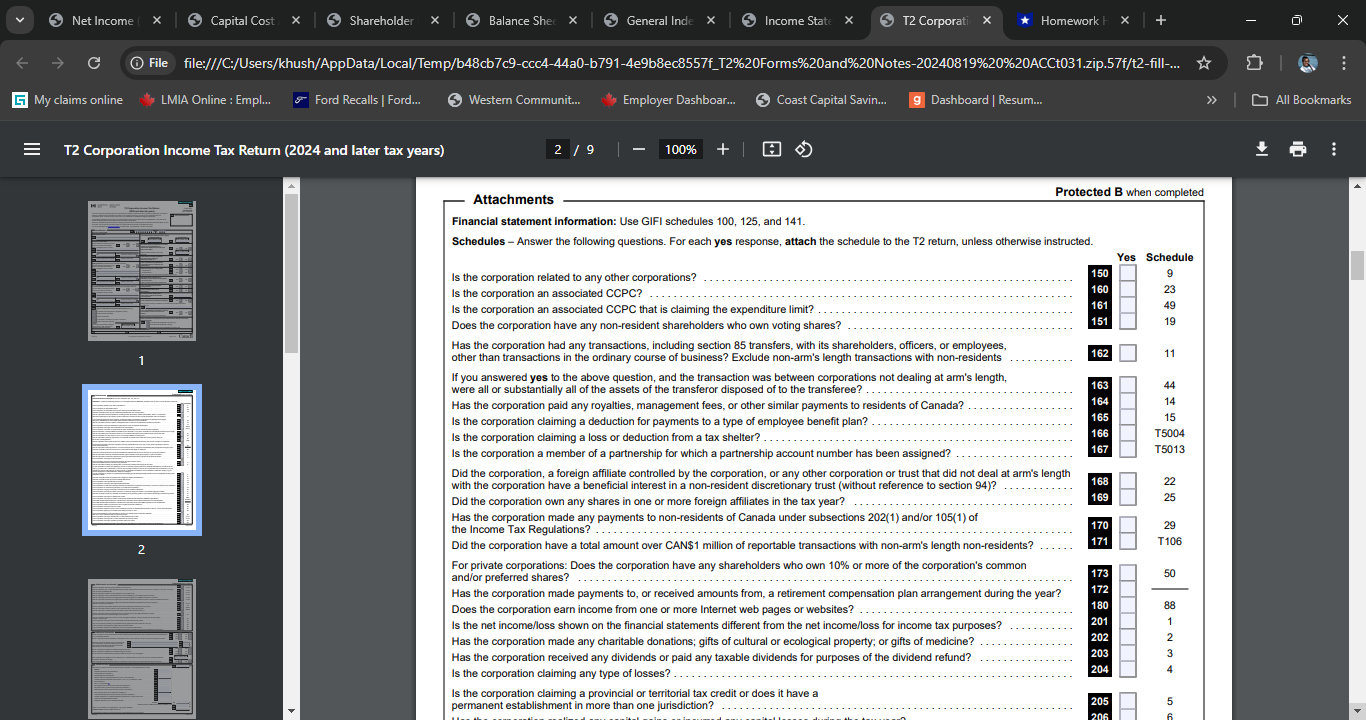This screenshot has width=1366, height=720.
Task: View site information via the File icon
Action: click(x=149, y=63)
